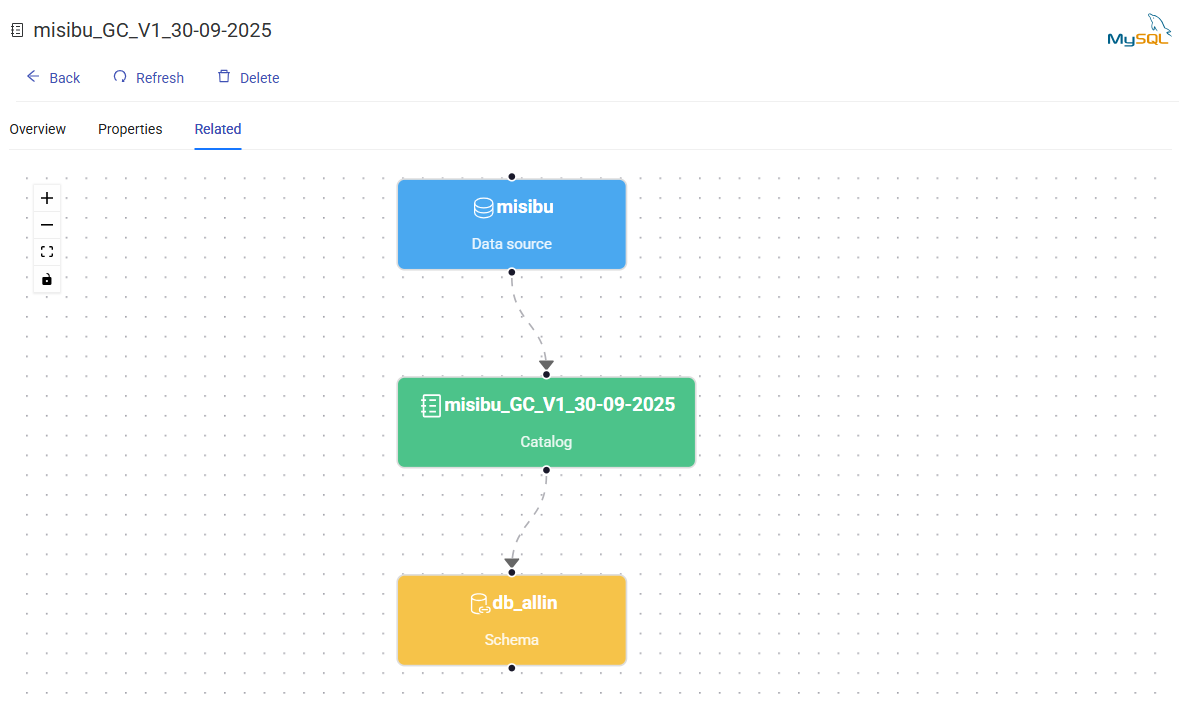Click the zoom out minus control
This screenshot has height=708, width=1199.
click(x=47, y=225)
